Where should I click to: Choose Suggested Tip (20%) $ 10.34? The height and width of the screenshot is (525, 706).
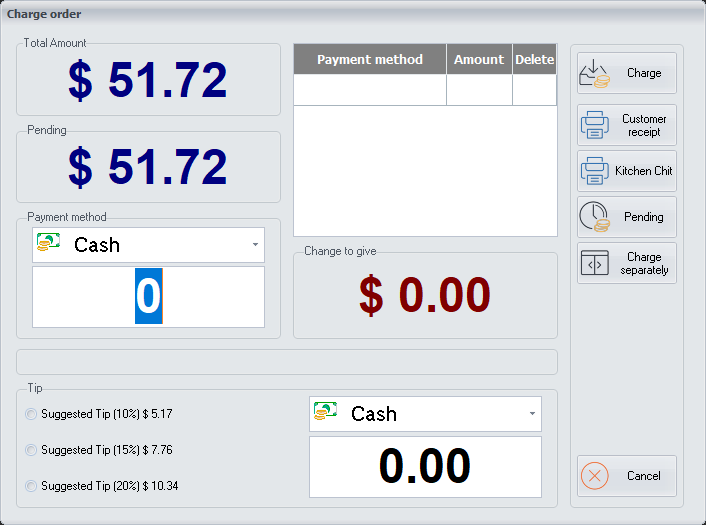tap(31, 486)
